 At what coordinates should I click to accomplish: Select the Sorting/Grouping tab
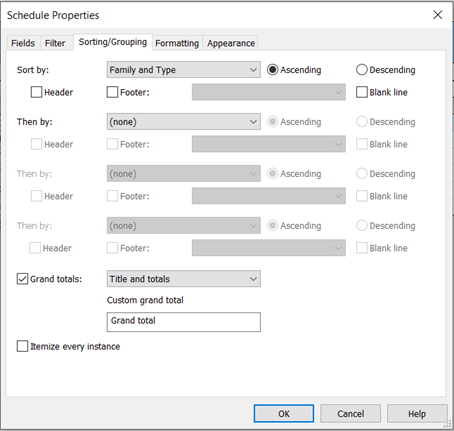[113, 42]
